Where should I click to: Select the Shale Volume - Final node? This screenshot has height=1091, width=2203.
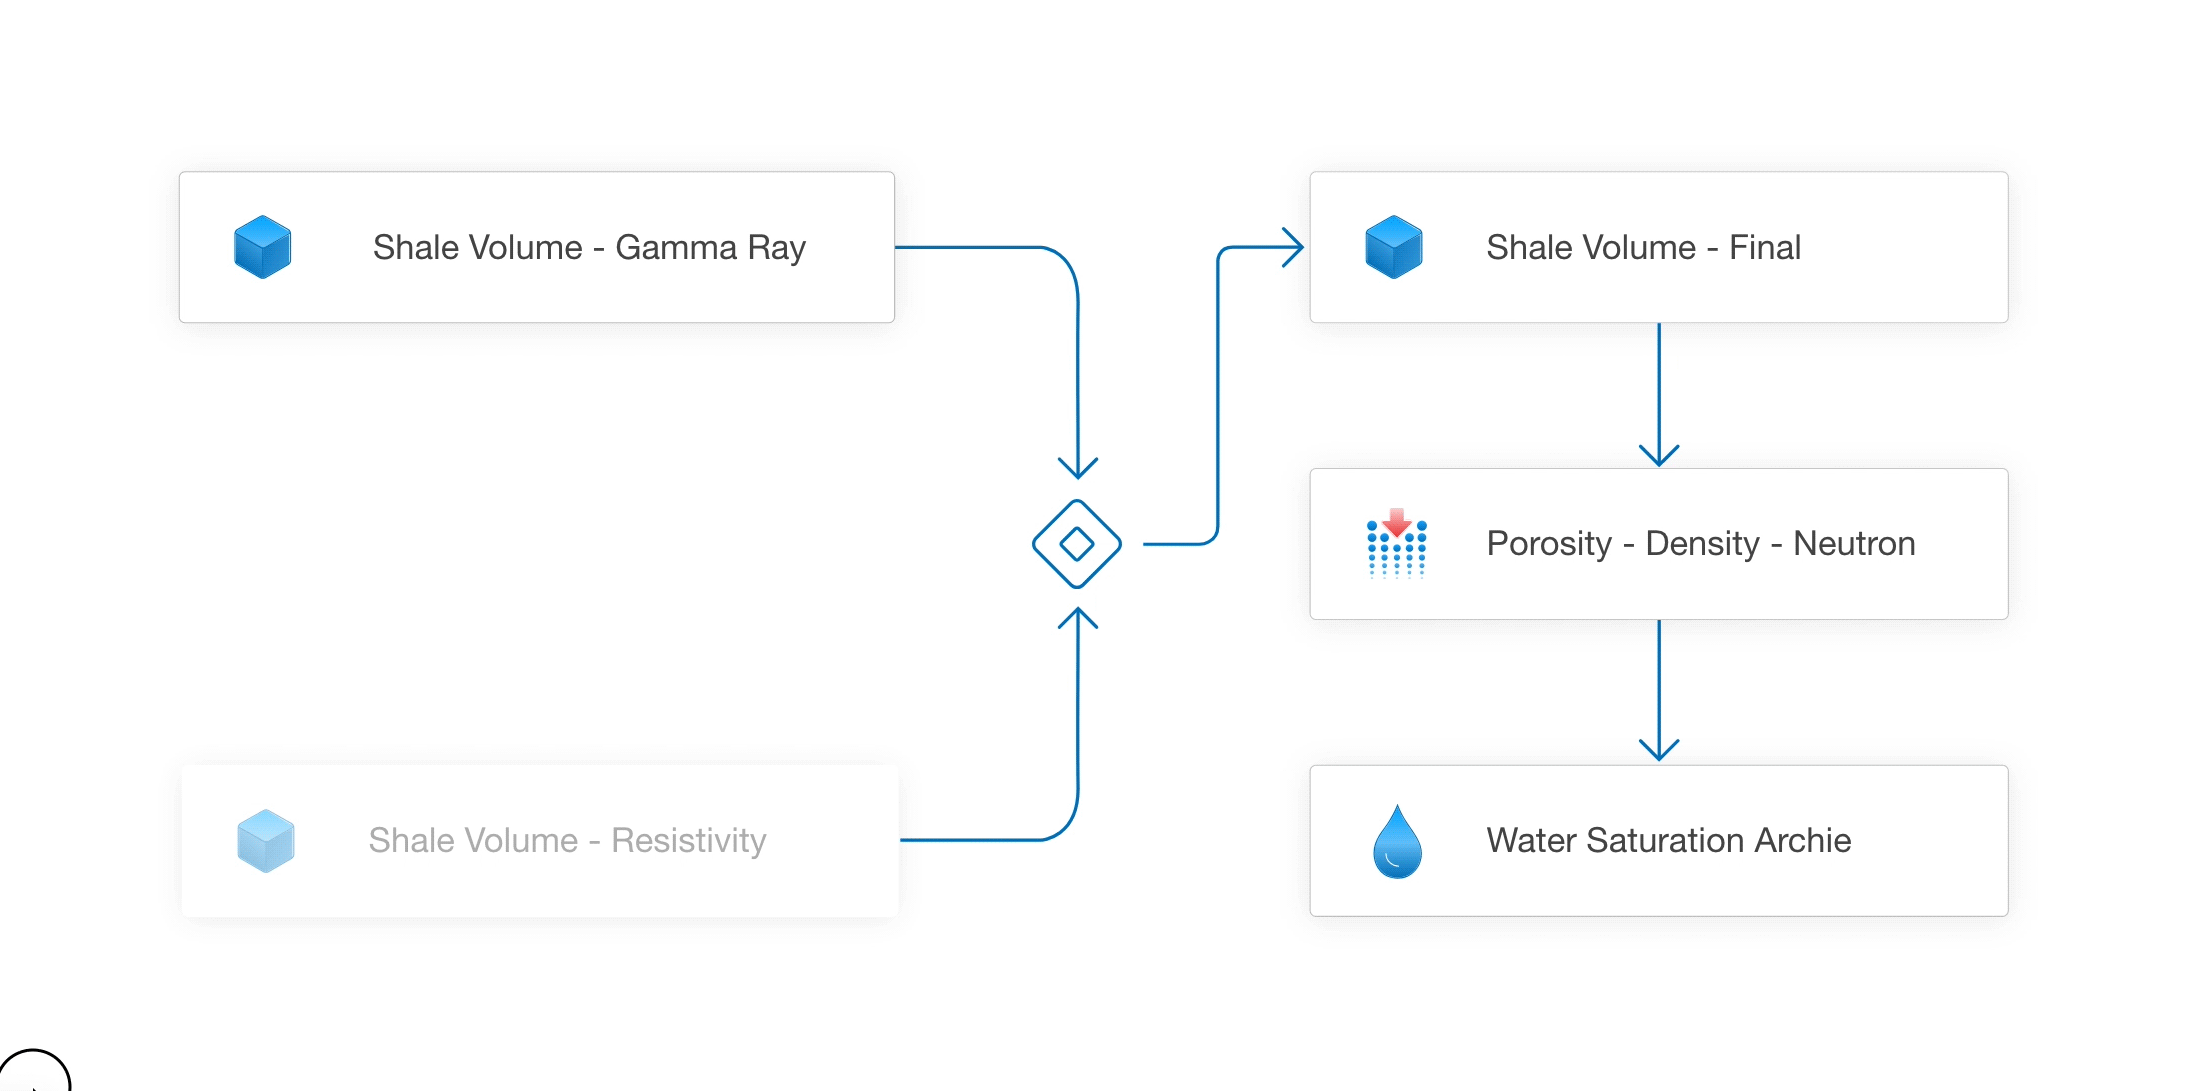point(1659,247)
